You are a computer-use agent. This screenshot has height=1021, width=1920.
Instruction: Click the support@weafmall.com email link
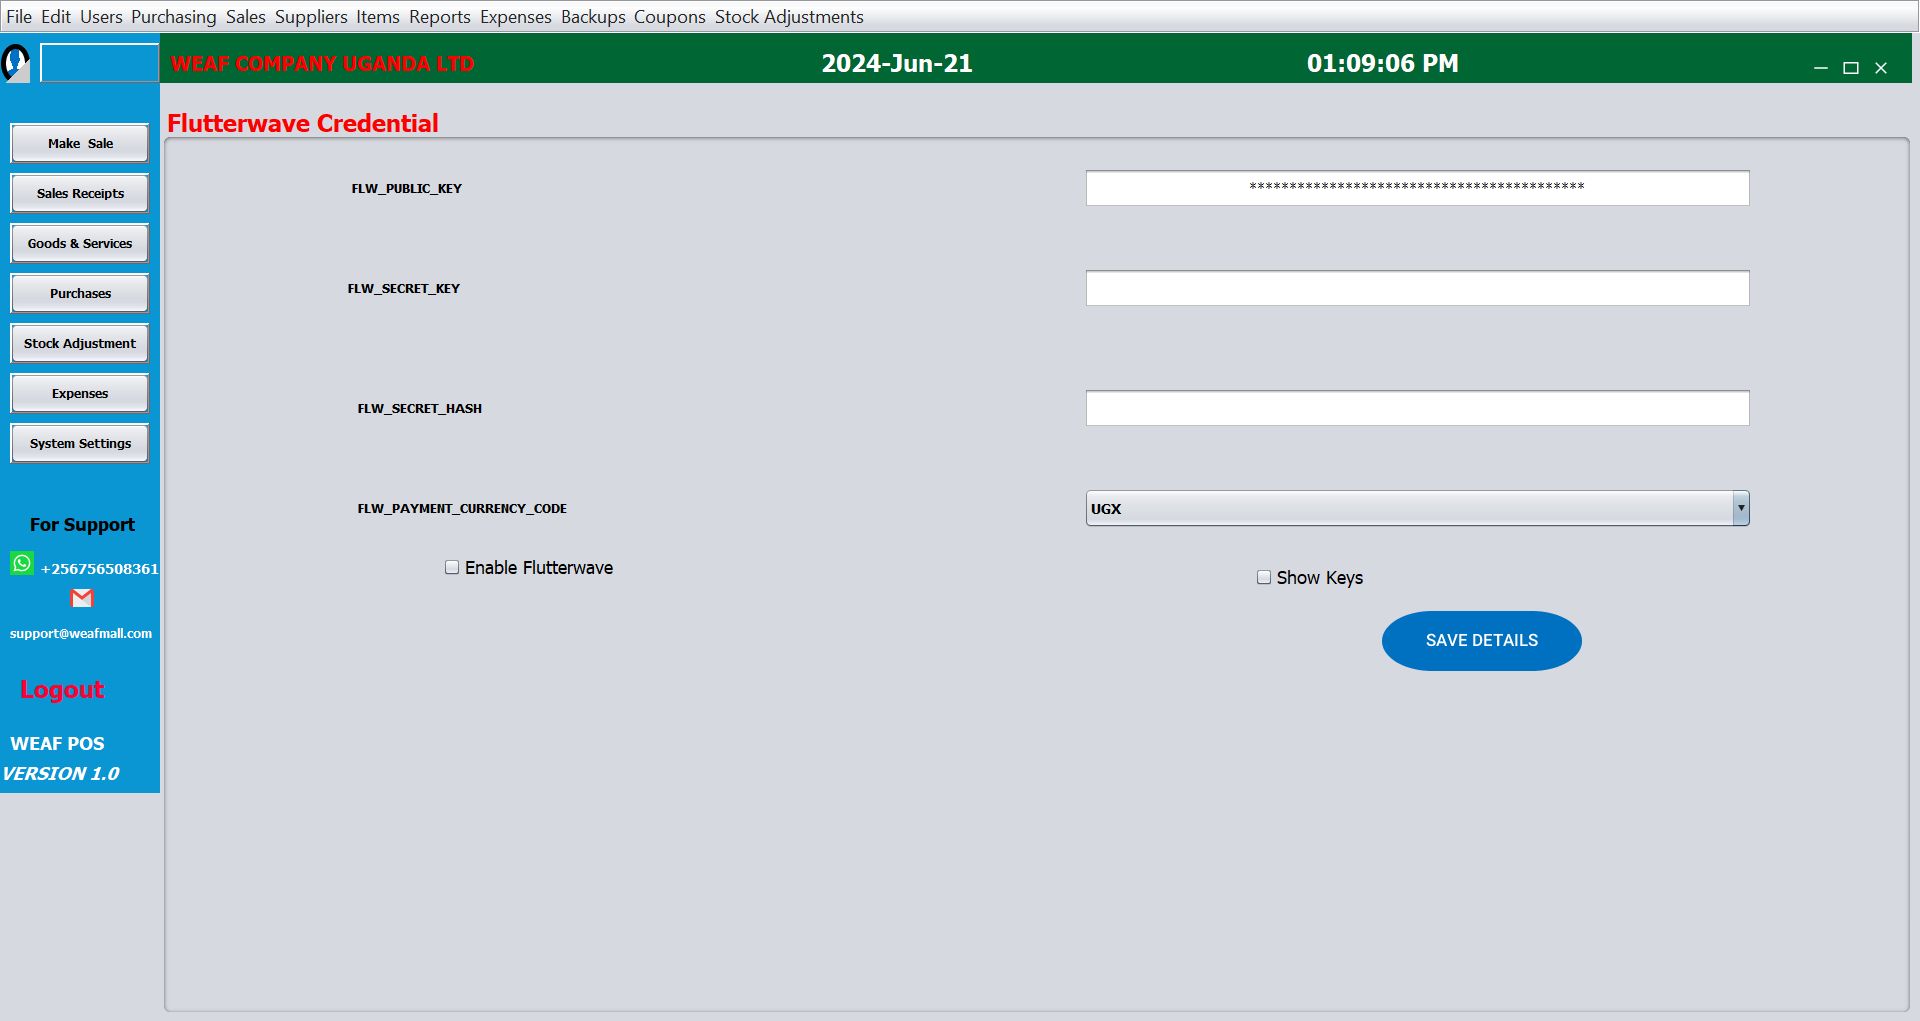click(x=81, y=633)
